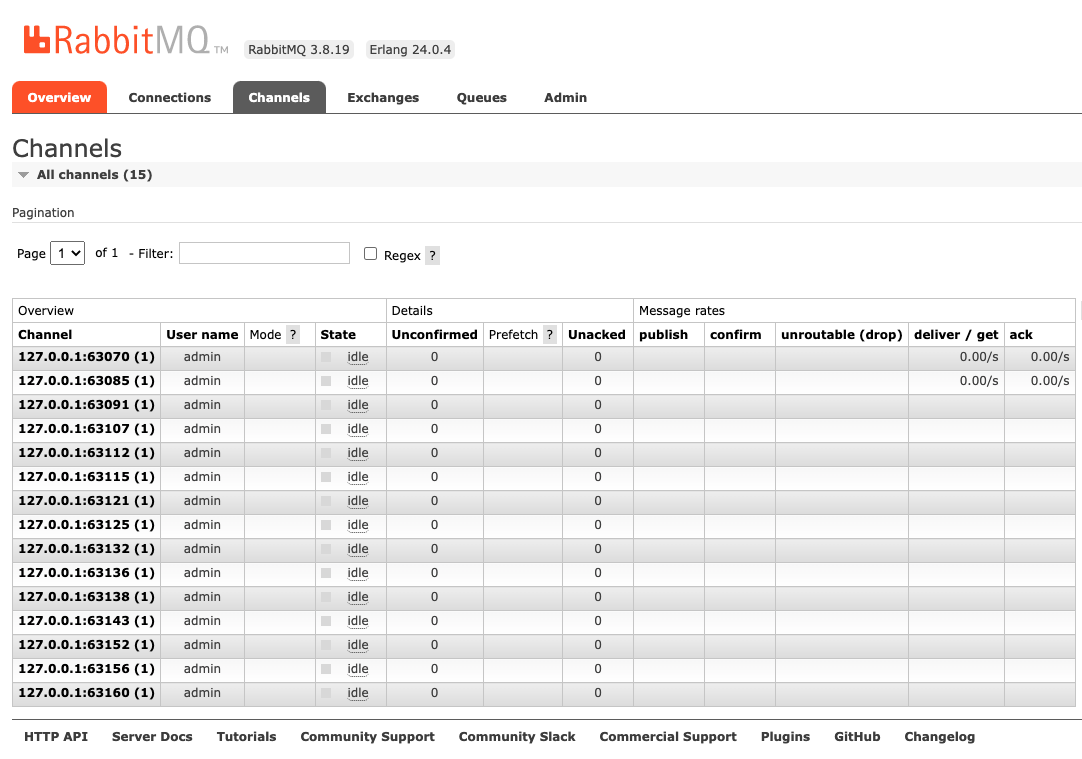Open channel 127.0.0.1:63136 (1)
Screen dimensions: 1082x759
point(86,573)
